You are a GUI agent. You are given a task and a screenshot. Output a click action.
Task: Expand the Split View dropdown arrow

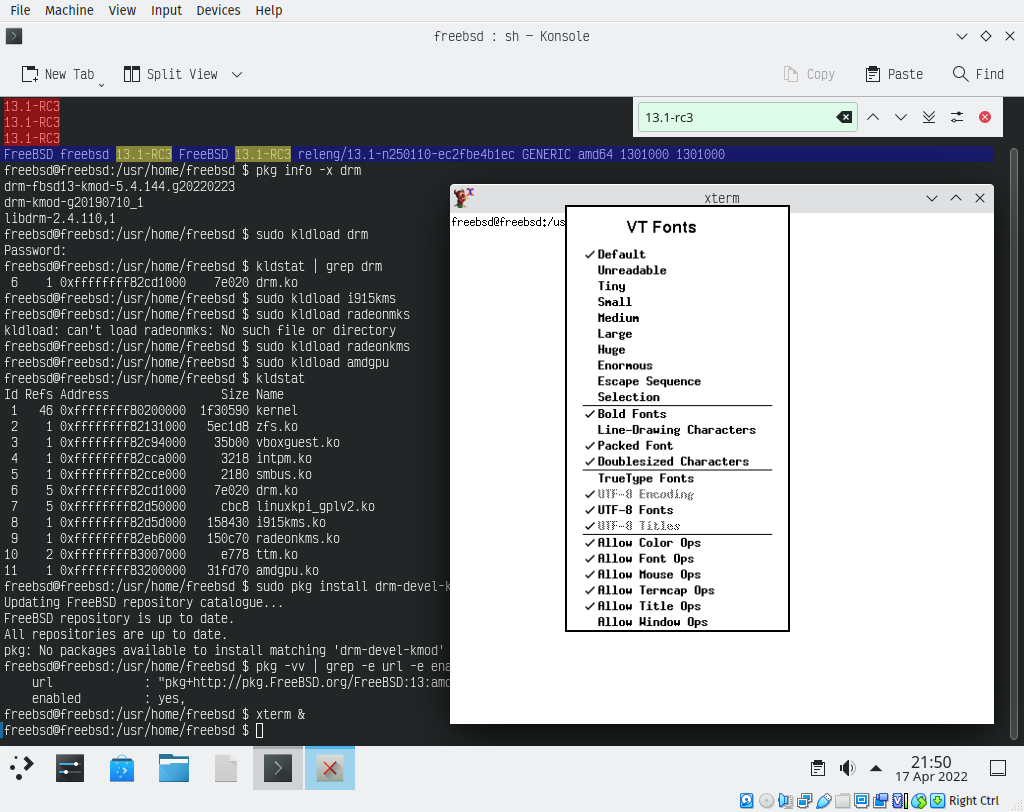tap(237, 74)
